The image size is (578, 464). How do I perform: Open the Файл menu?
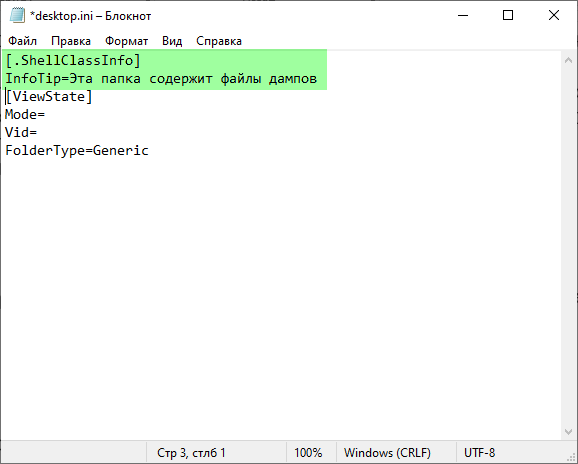point(22,41)
